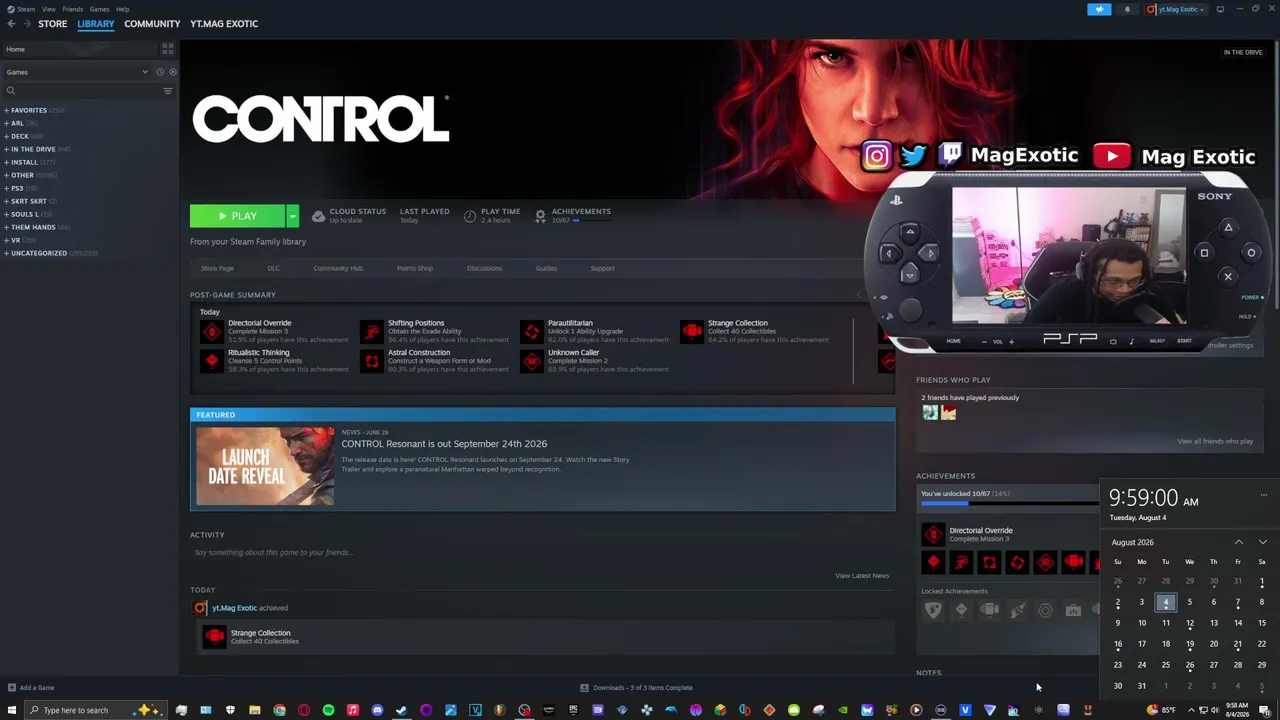Open the Support link
The width and height of the screenshot is (1280, 720).
click(x=602, y=268)
